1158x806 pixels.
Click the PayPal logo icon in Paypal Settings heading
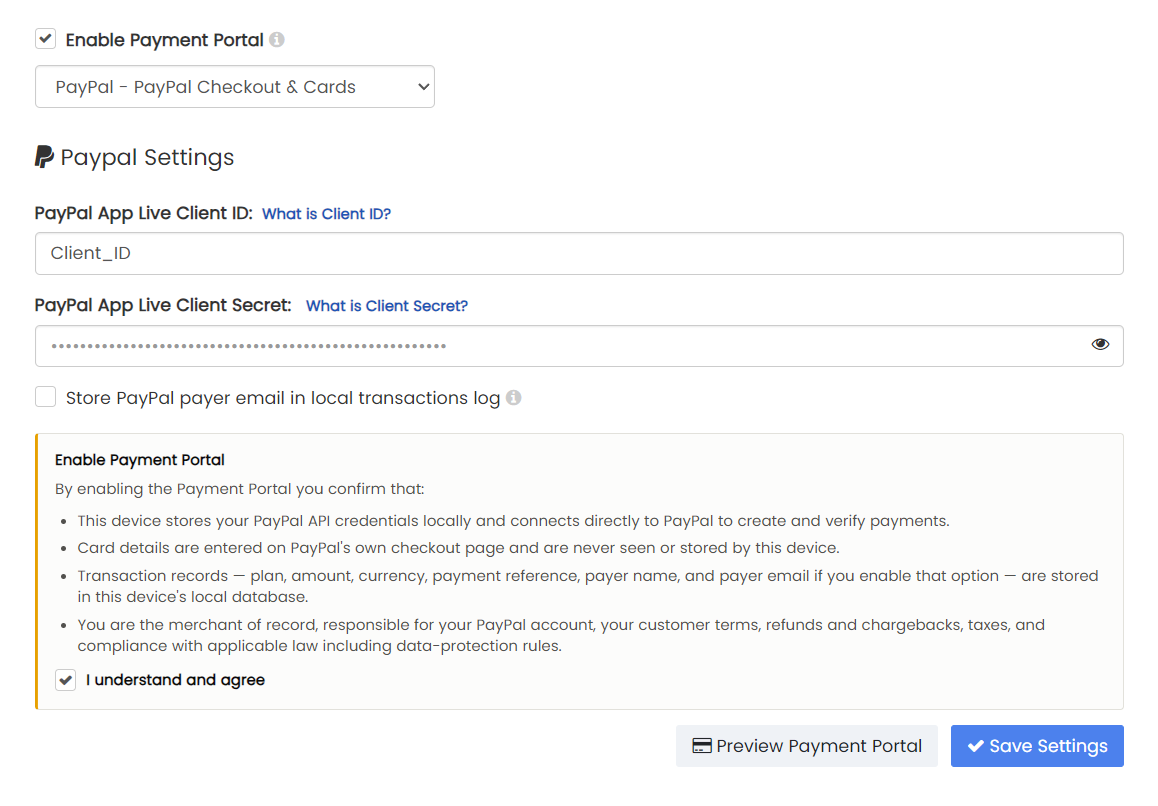(x=44, y=157)
